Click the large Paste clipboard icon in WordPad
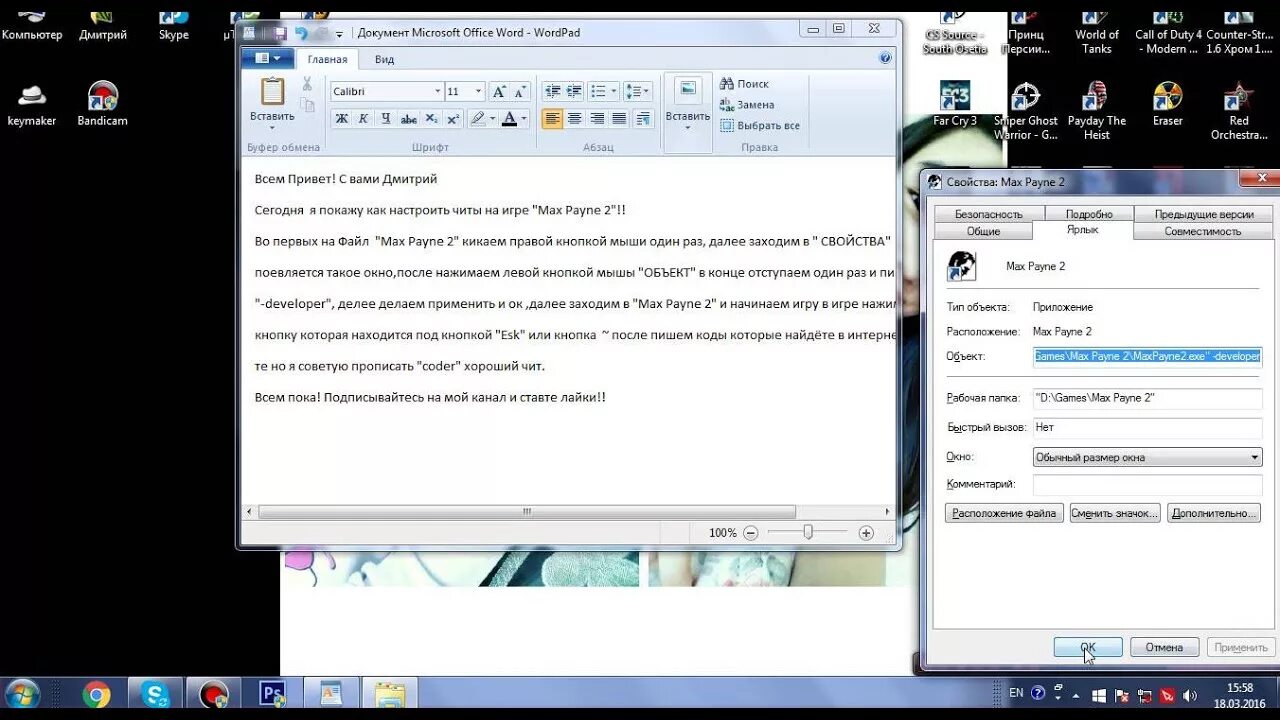Image resolution: width=1280 pixels, height=720 pixels. [272, 92]
